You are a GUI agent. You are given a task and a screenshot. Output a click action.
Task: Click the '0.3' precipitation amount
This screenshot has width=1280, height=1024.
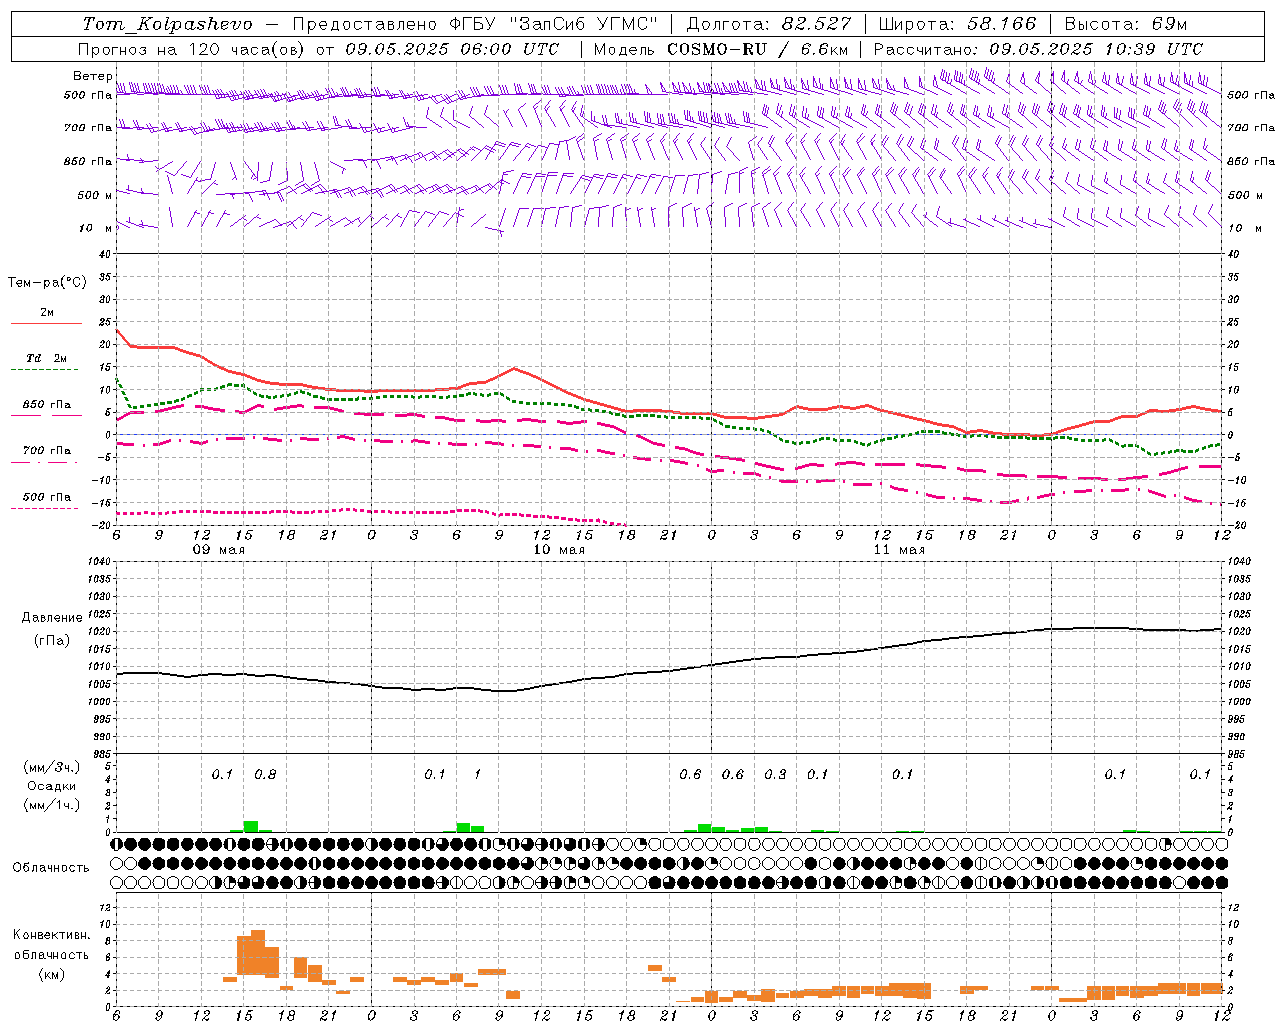tap(775, 775)
